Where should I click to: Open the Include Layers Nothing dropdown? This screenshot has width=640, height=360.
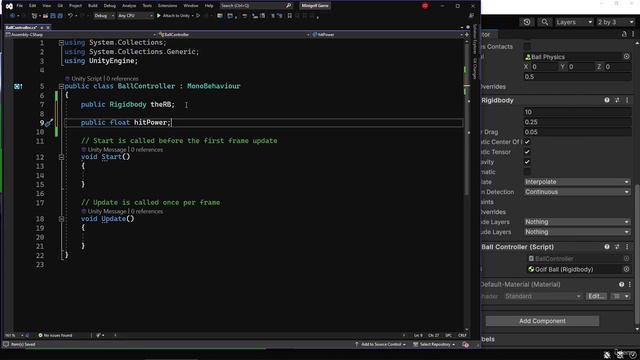click(577, 222)
